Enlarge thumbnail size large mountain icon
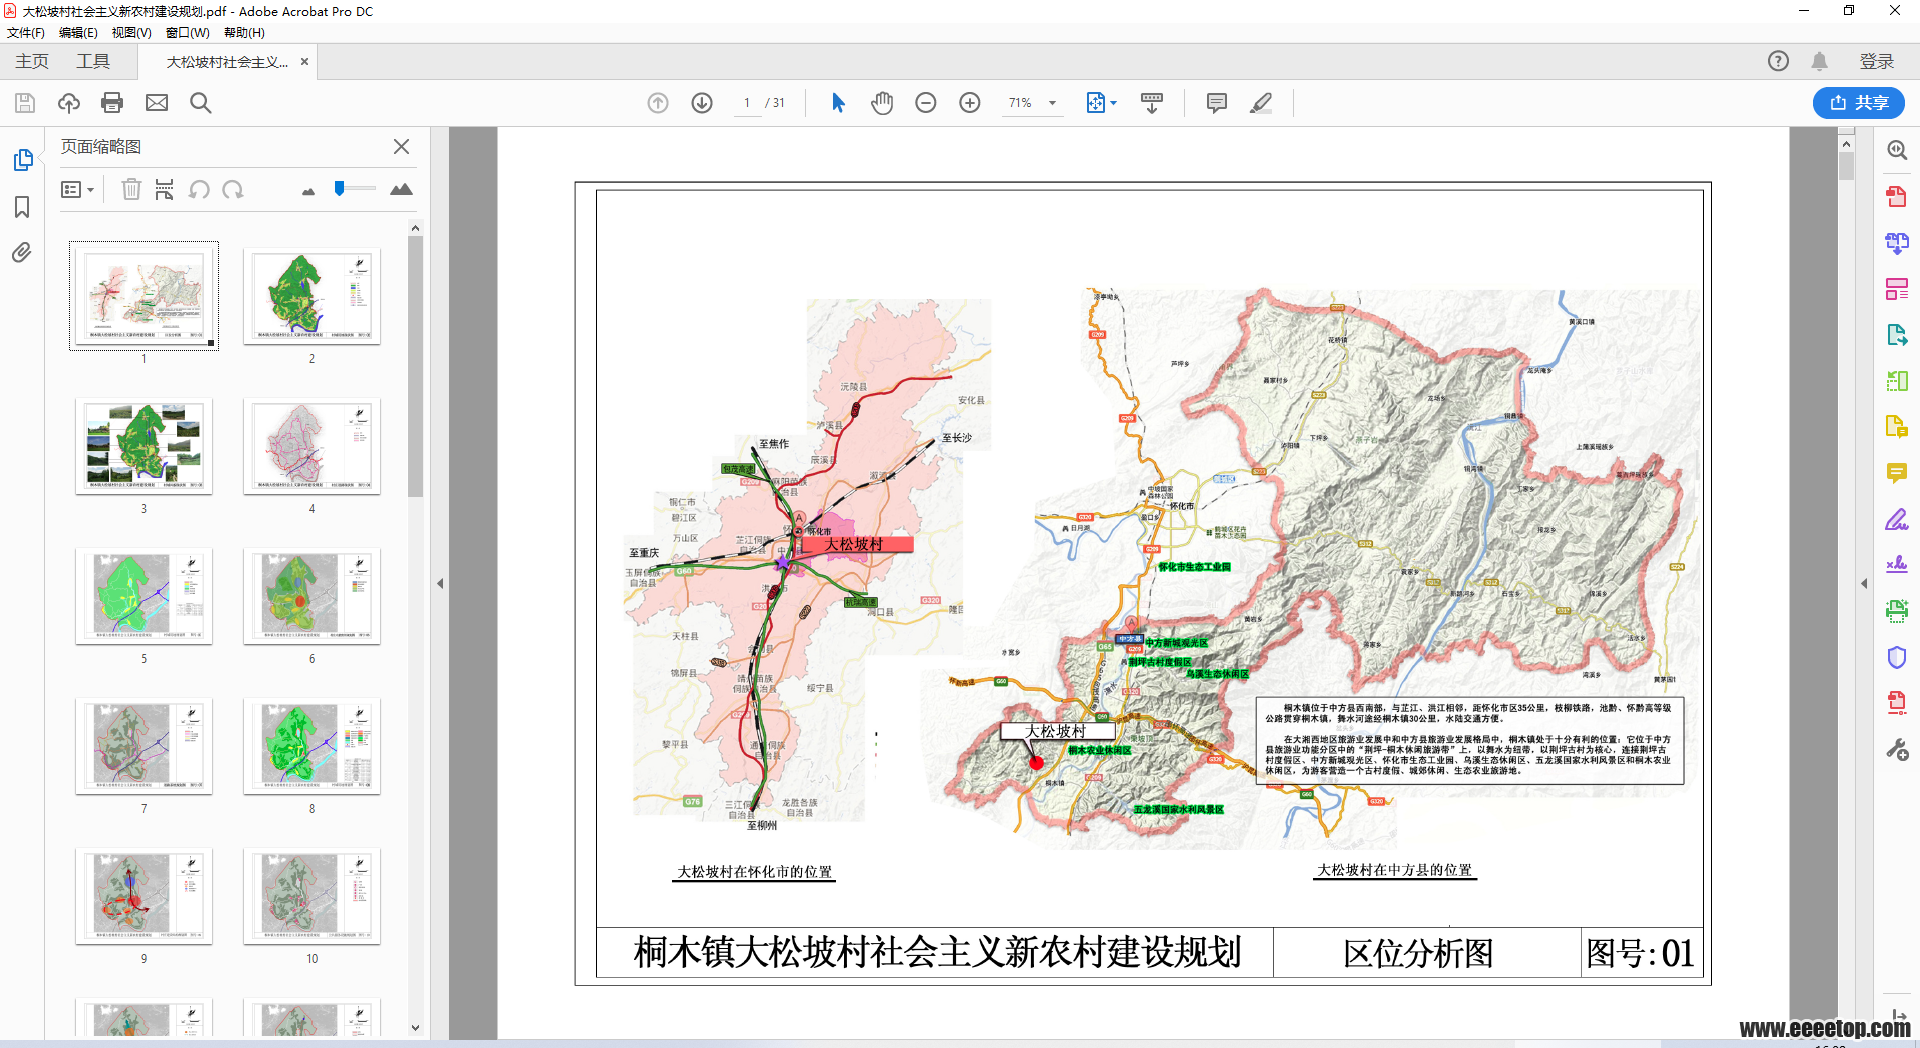 coord(401,189)
